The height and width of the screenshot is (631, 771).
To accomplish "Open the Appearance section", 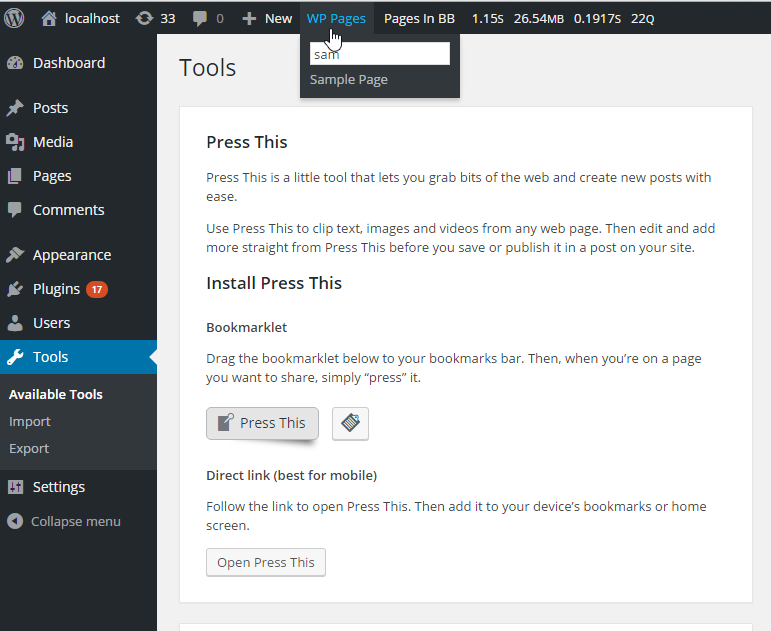I will [72, 255].
